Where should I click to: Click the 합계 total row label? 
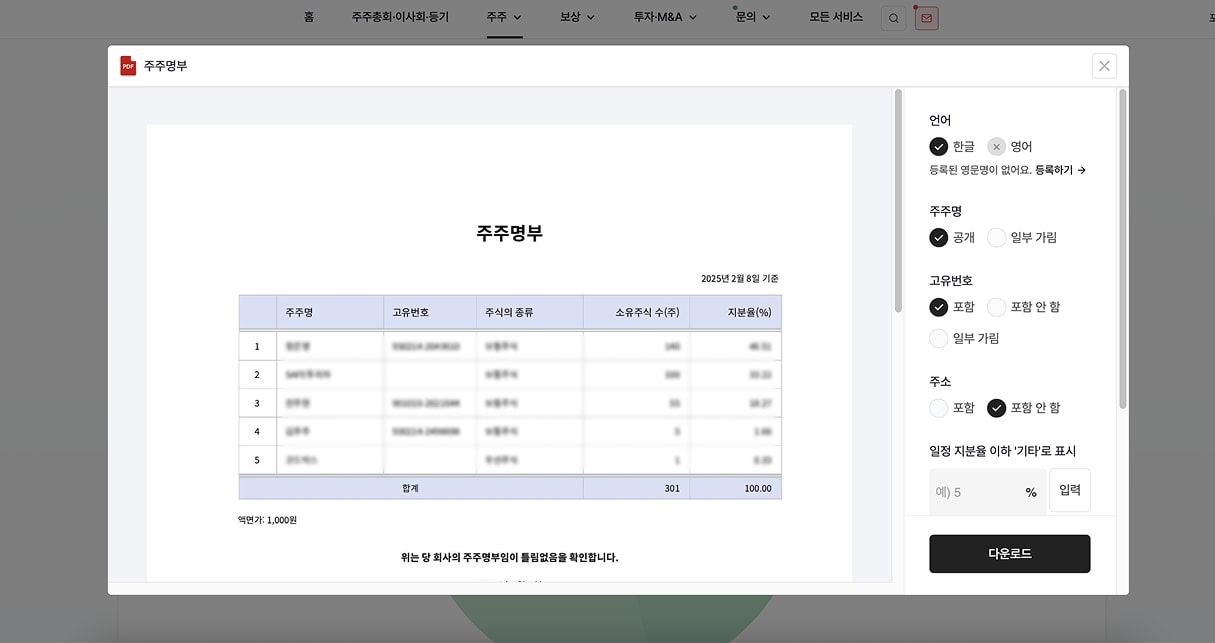410,488
